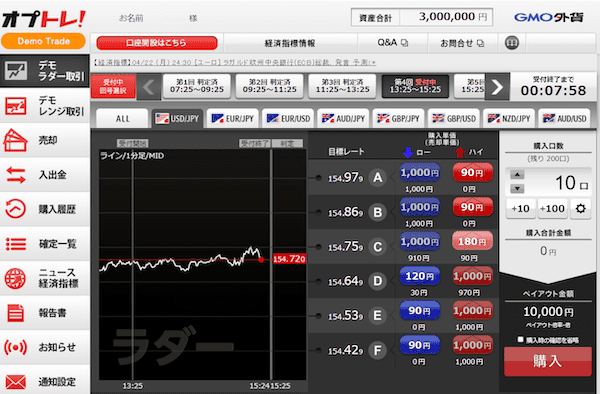Open 購入履歴 purchase history icon

(15, 209)
